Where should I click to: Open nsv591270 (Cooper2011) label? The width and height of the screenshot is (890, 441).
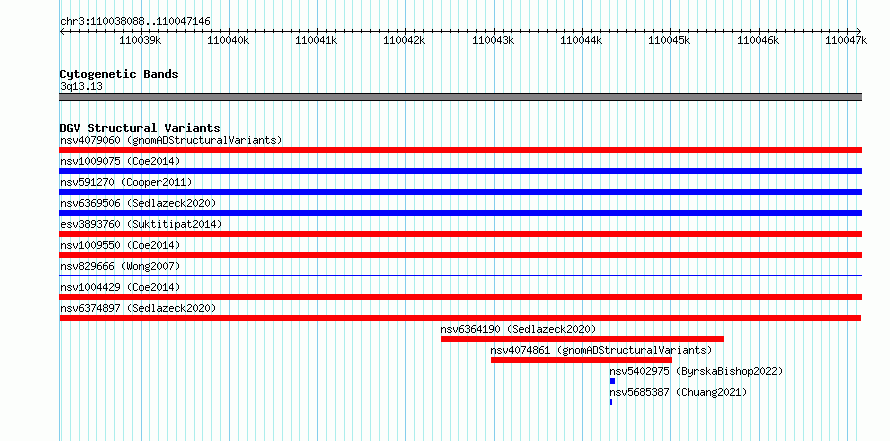point(126,182)
